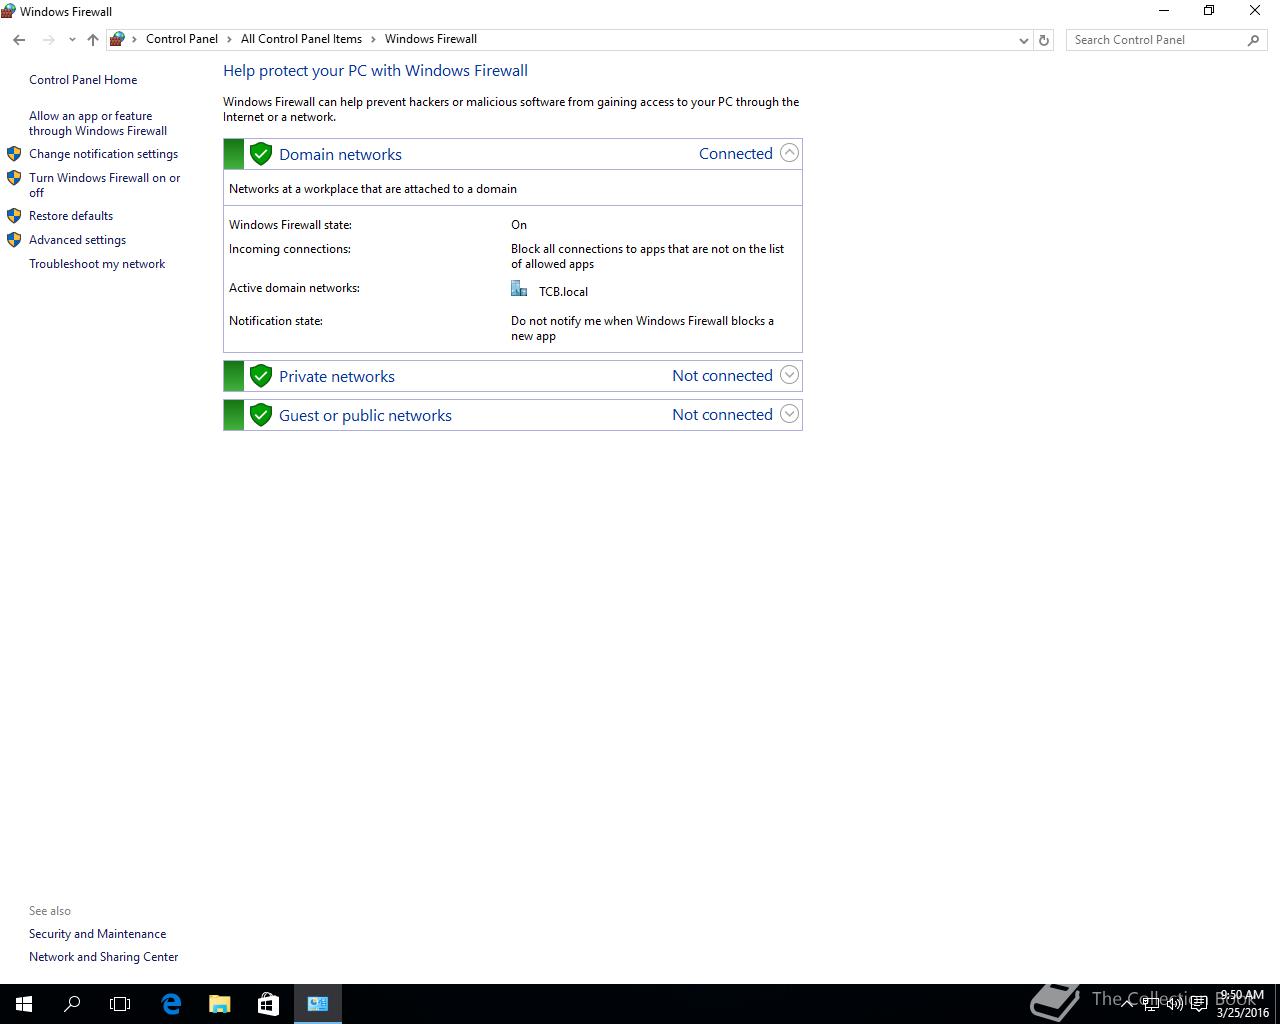Click green shield icon on Private networks
This screenshot has width=1280, height=1024.
tap(261, 376)
